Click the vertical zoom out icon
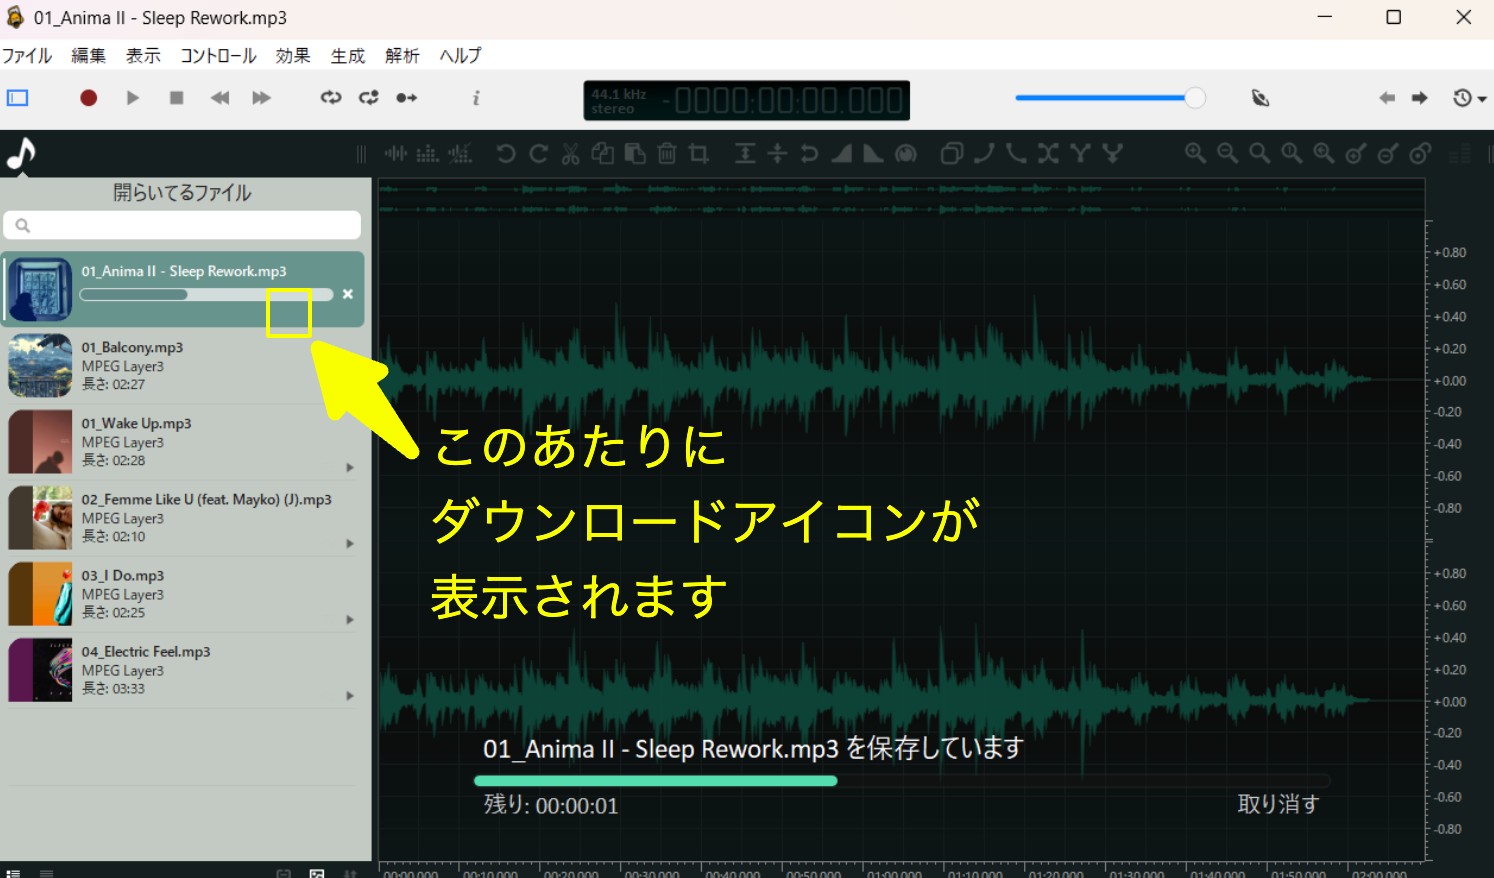 [x=1387, y=153]
